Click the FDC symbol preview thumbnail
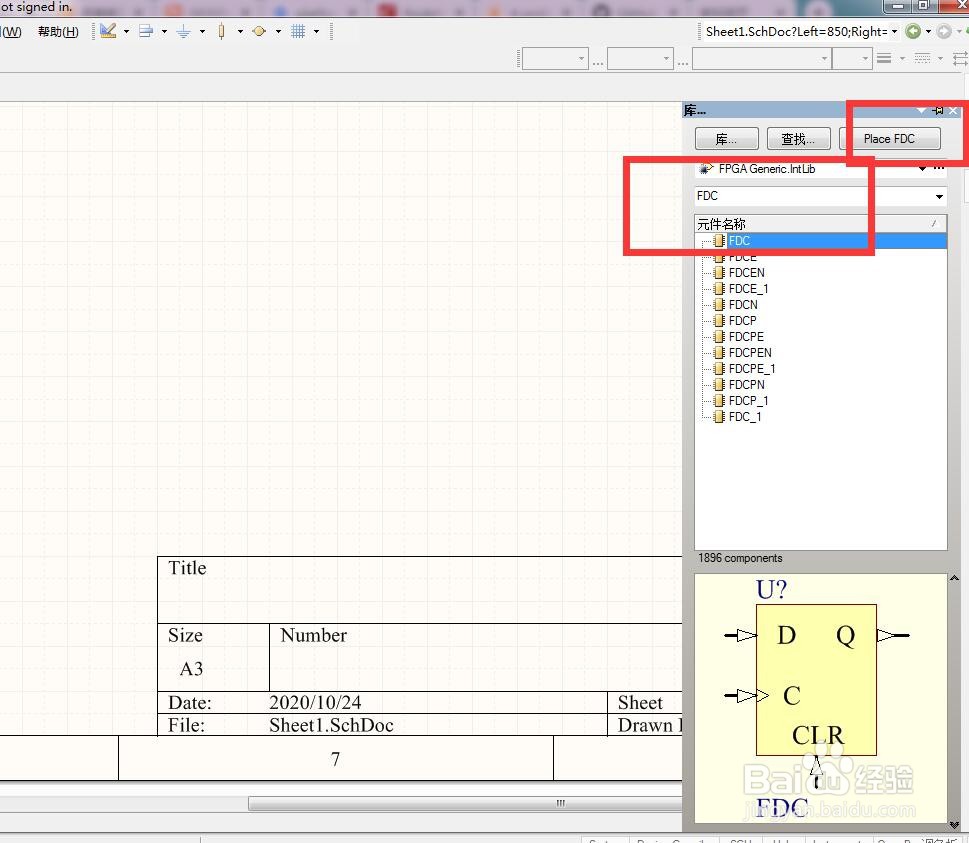 [x=821, y=698]
